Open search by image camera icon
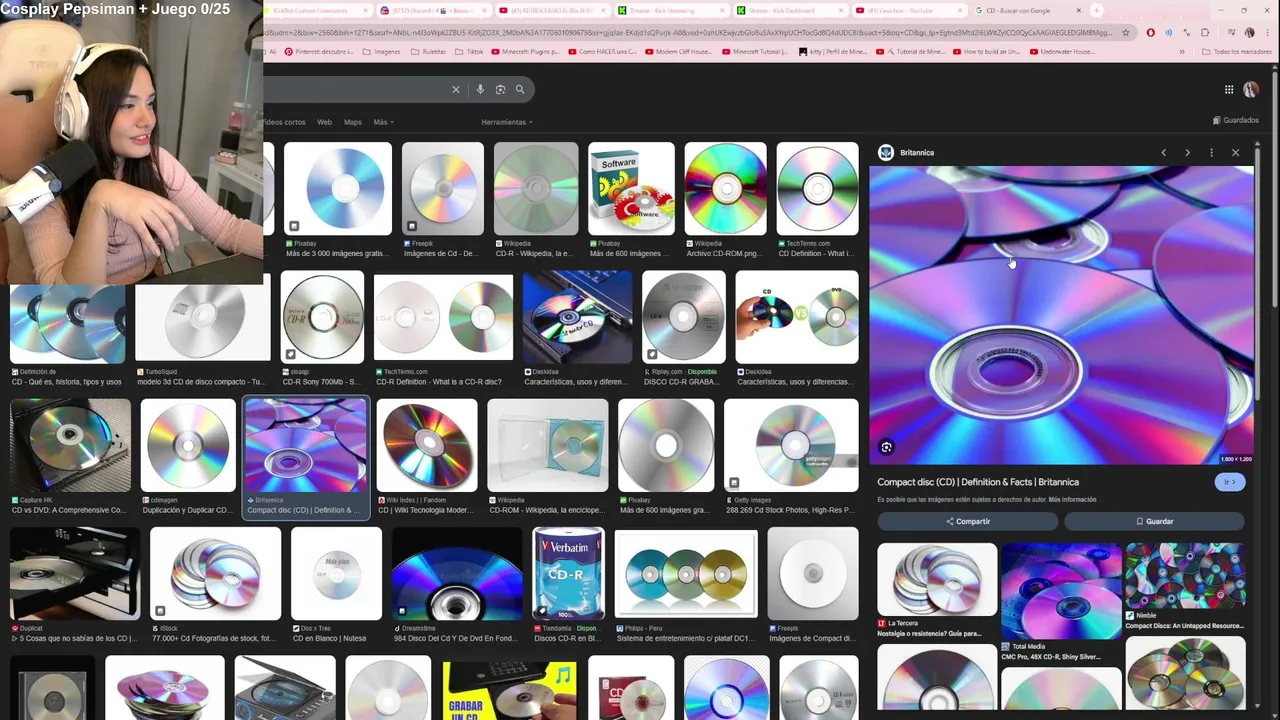The width and height of the screenshot is (1280, 720). [x=500, y=89]
